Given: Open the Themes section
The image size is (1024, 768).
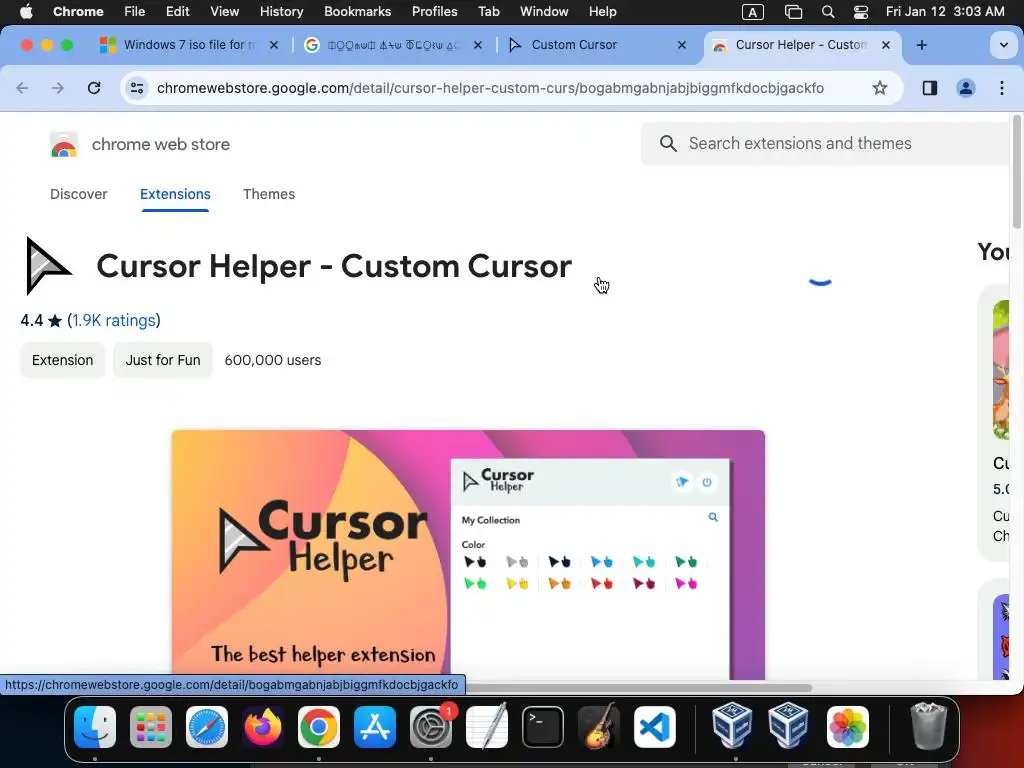Looking at the screenshot, I should (x=268, y=194).
